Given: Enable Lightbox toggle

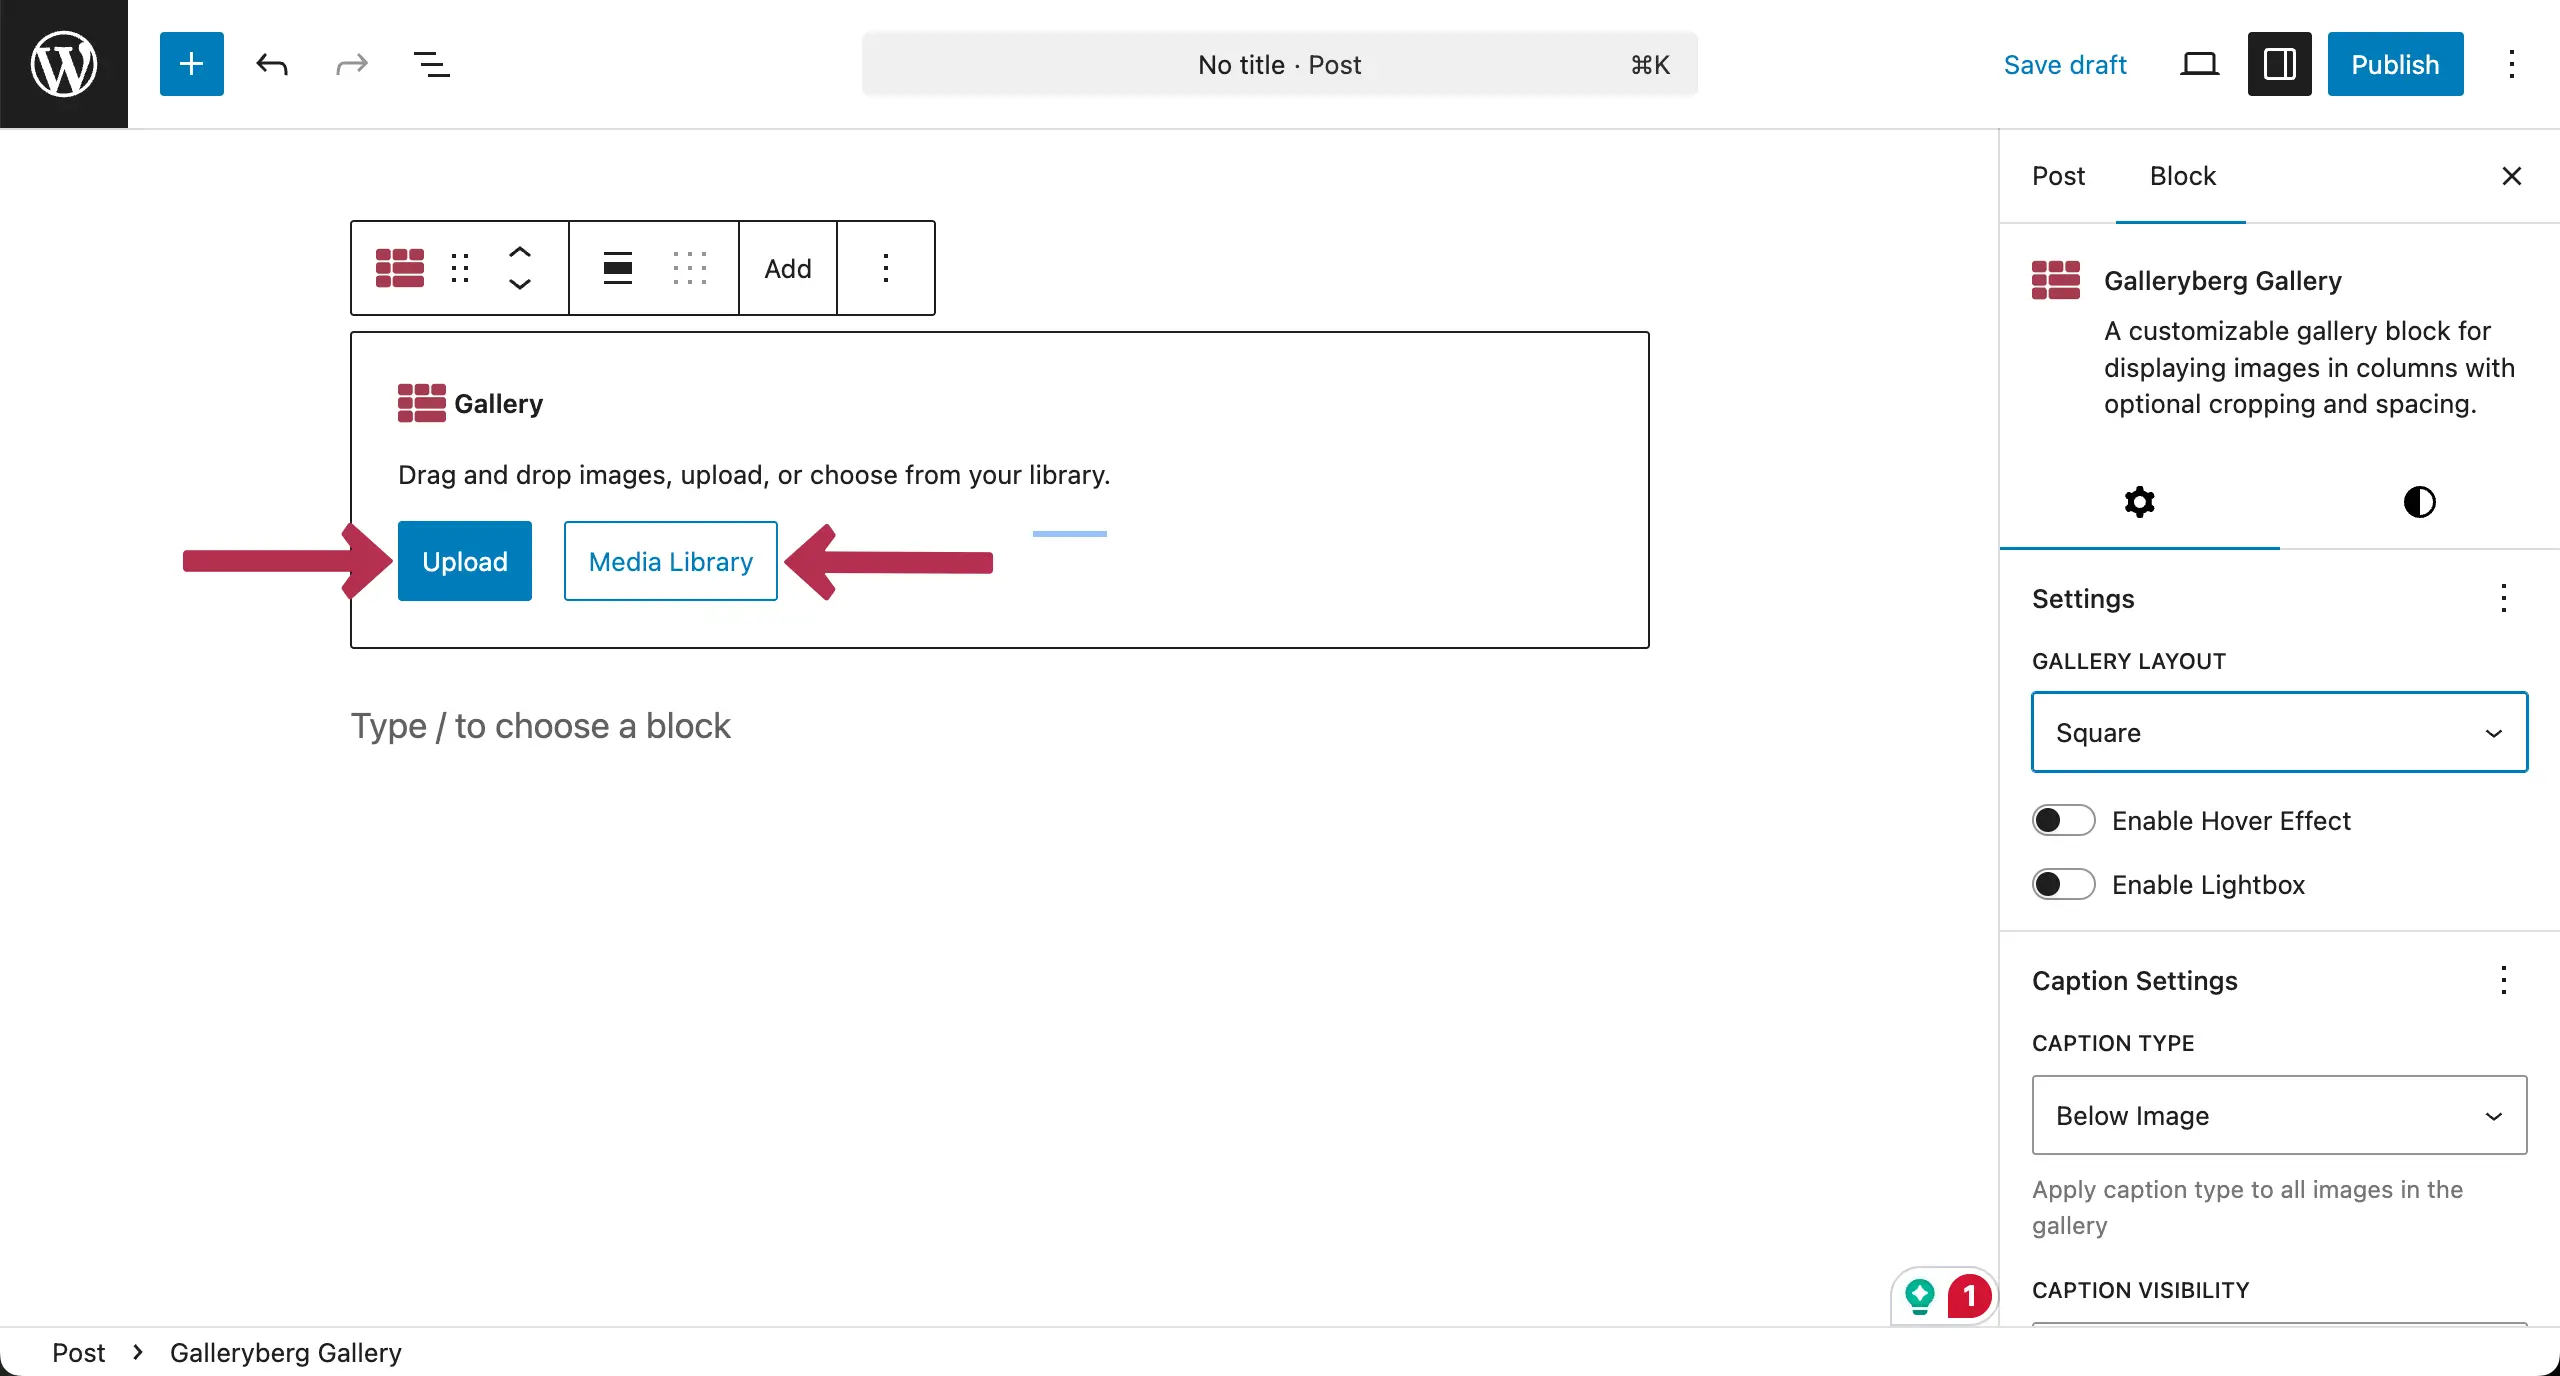Looking at the screenshot, I should (2063, 885).
